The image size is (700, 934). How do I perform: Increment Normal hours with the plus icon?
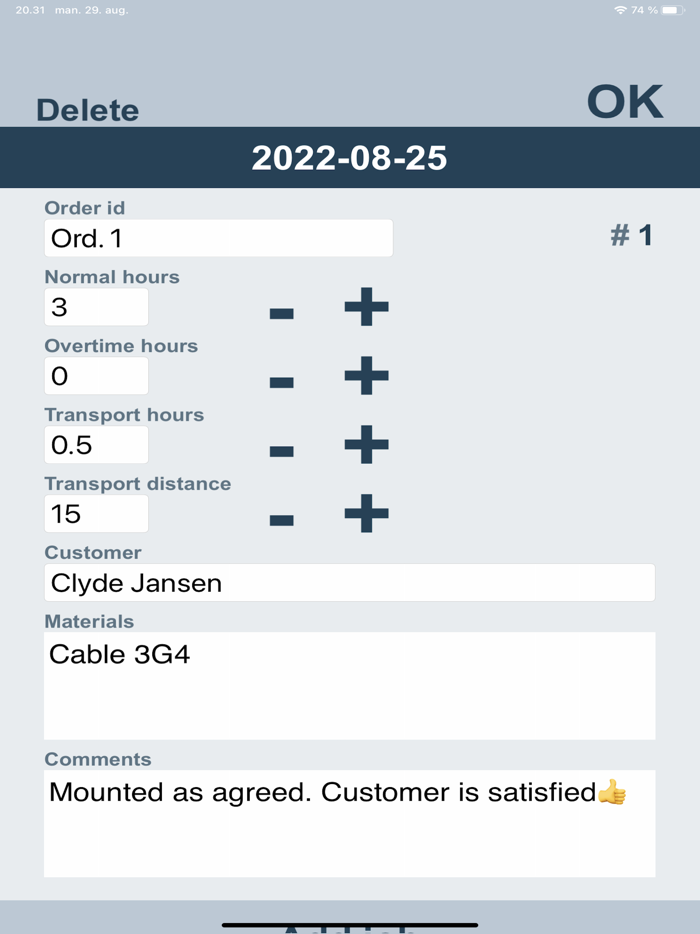365,307
